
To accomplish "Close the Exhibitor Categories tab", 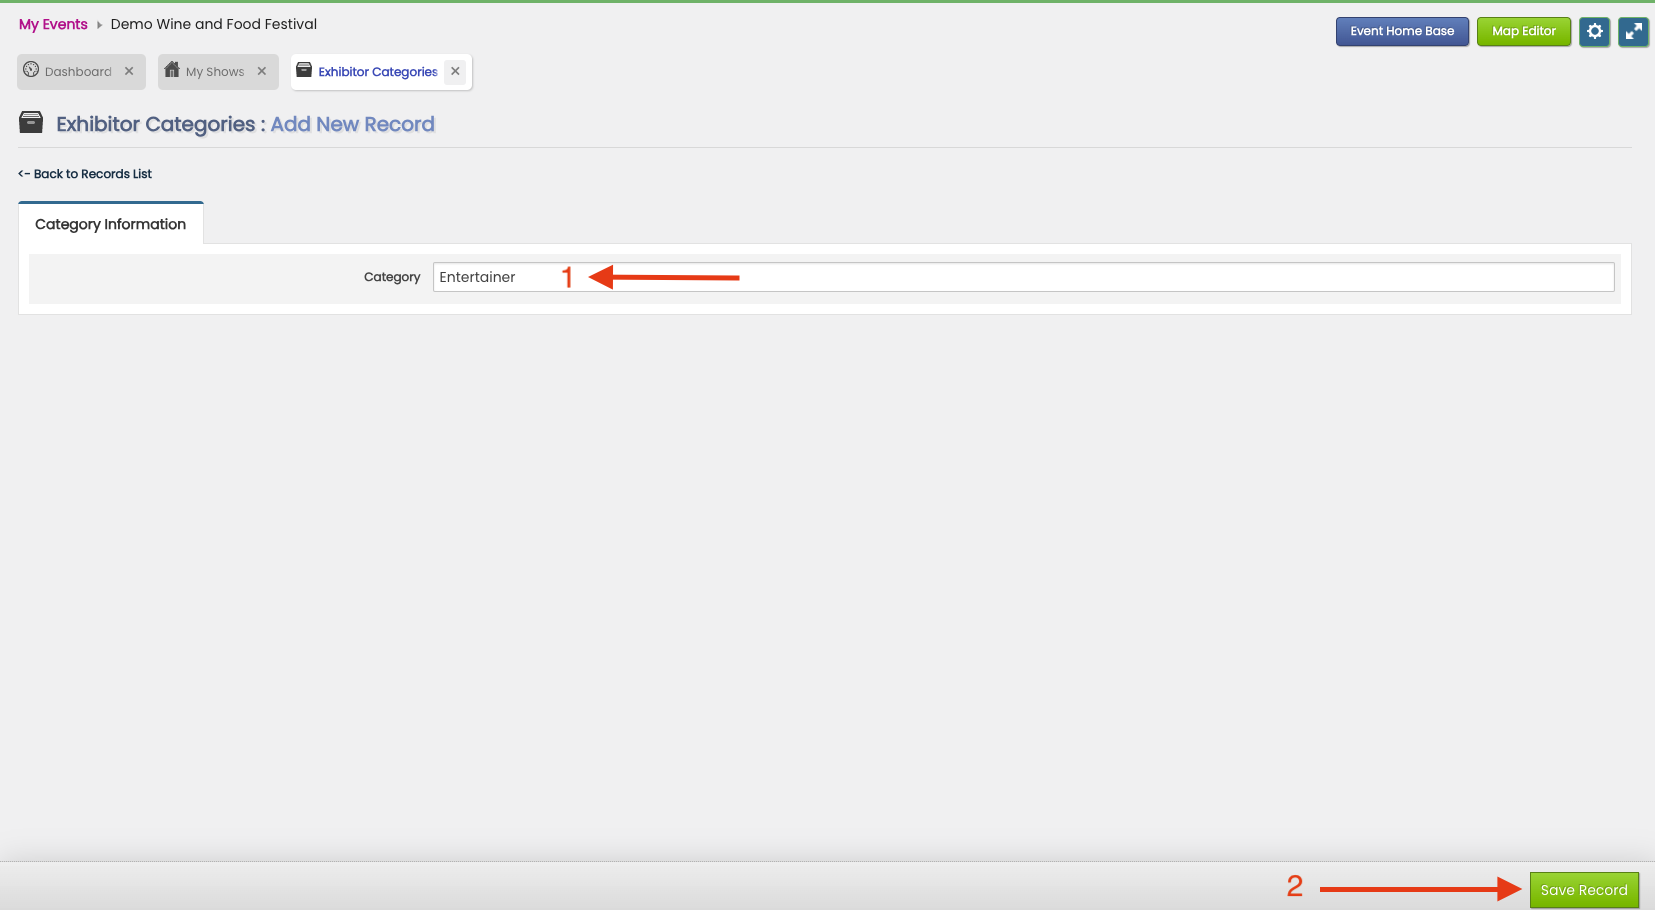I will pyautogui.click(x=455, y=71).
